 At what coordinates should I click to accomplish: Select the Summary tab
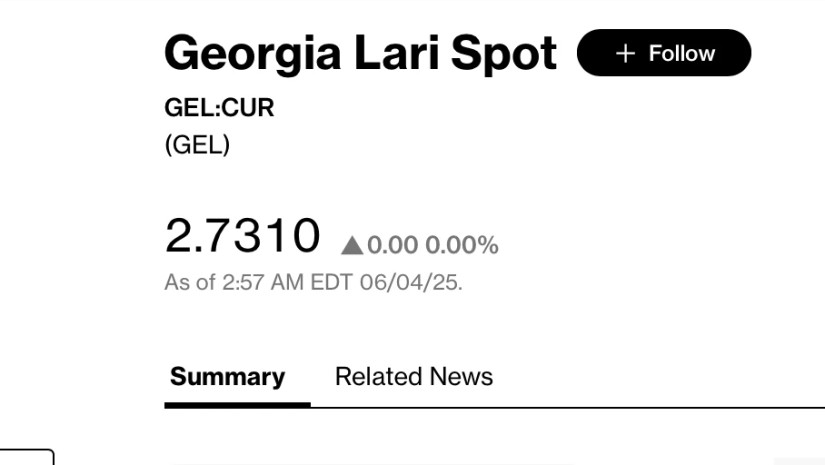227,377
